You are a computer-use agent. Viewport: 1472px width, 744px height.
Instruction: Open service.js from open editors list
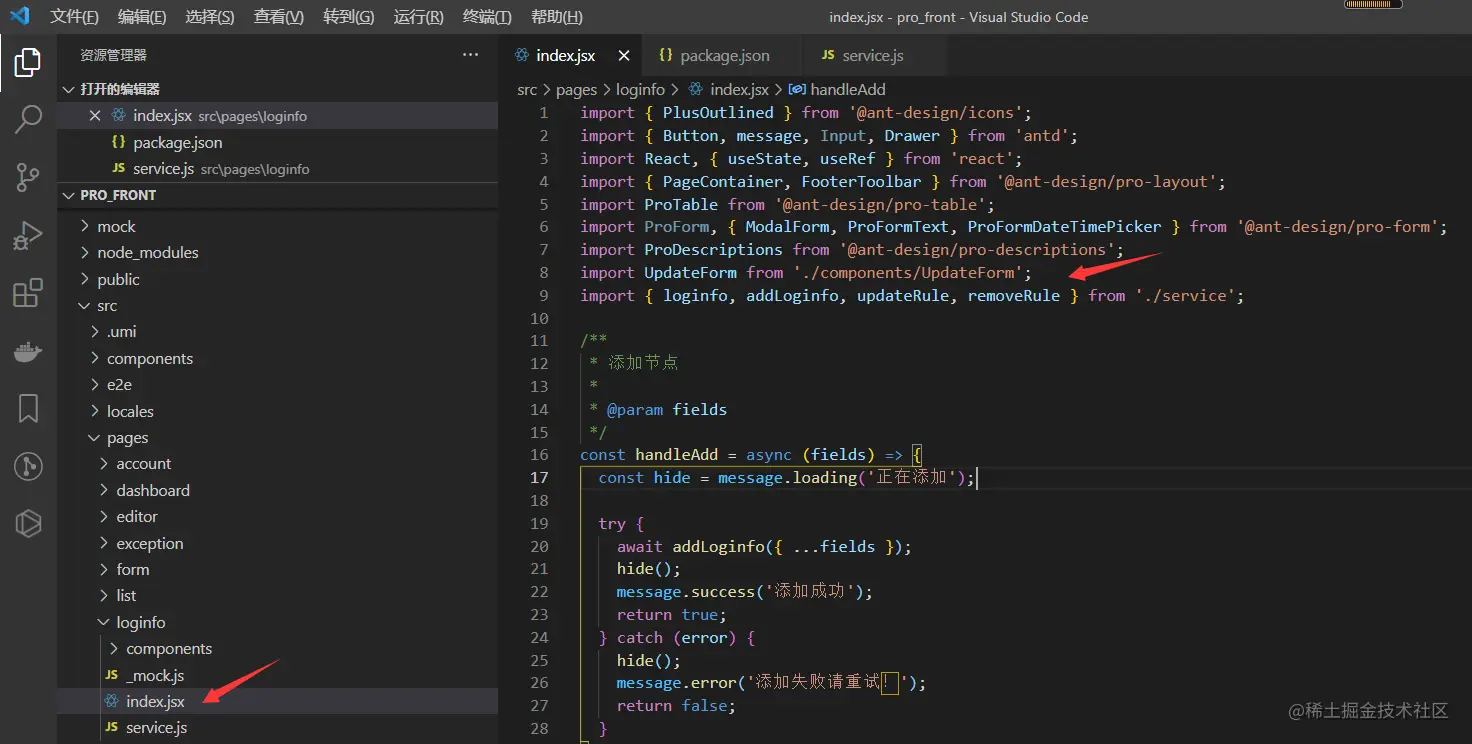[x=163, y=168]
